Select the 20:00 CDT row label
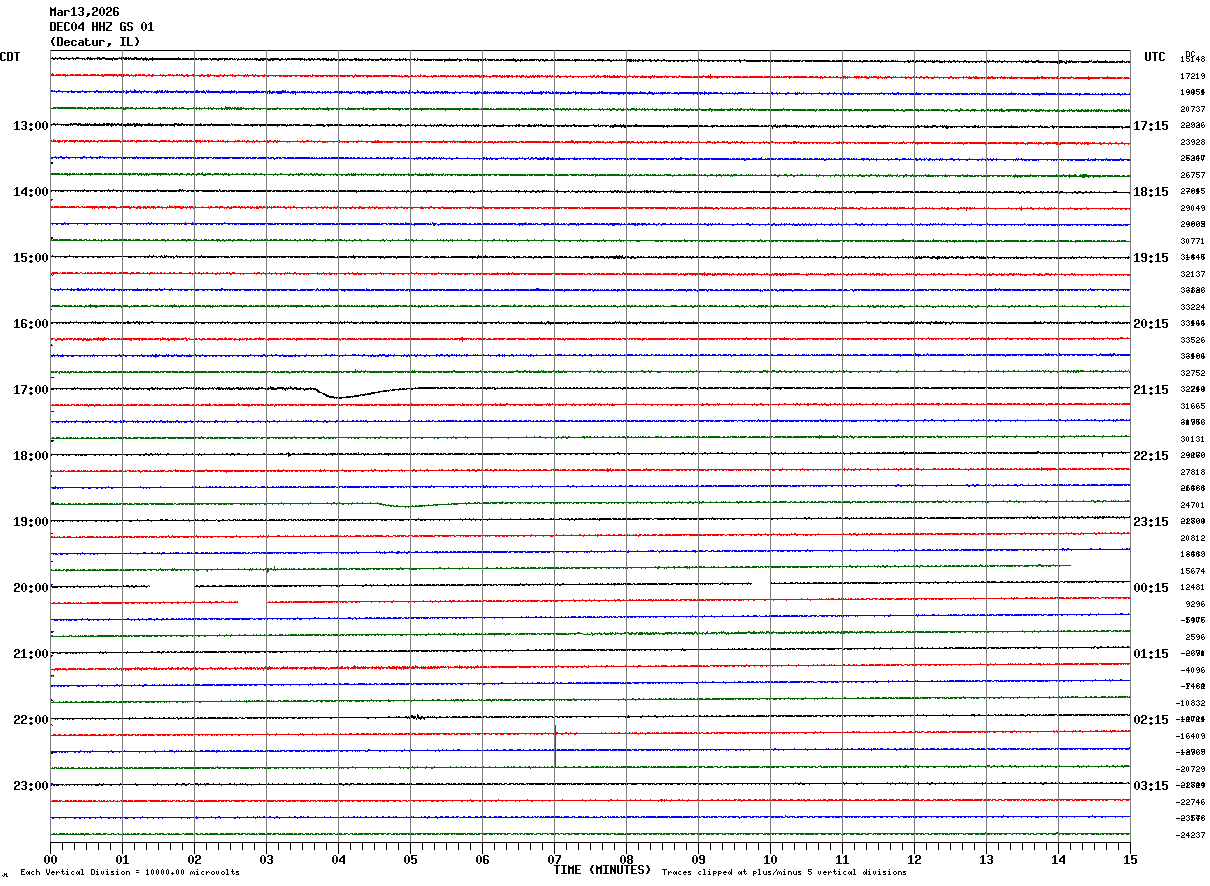The height and width of the screenshot is (886, 1210). point(31,588)
